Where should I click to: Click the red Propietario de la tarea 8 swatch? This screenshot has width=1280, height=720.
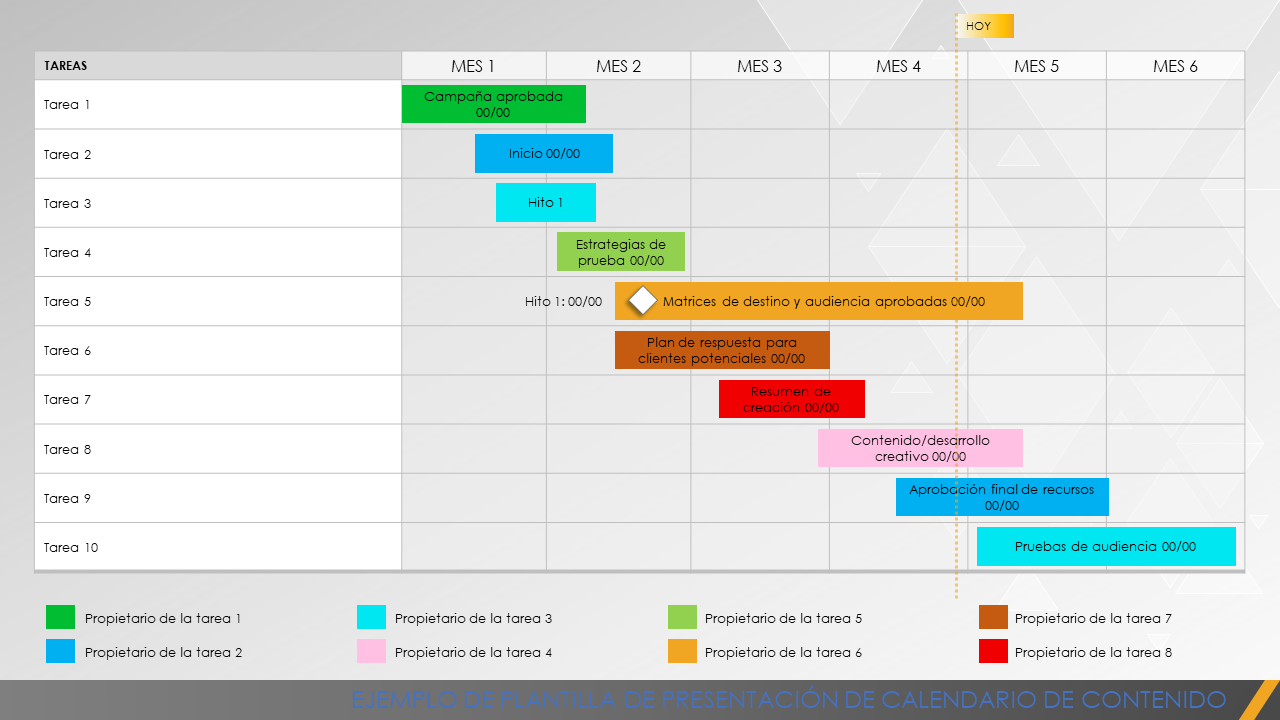coord(992,651)
